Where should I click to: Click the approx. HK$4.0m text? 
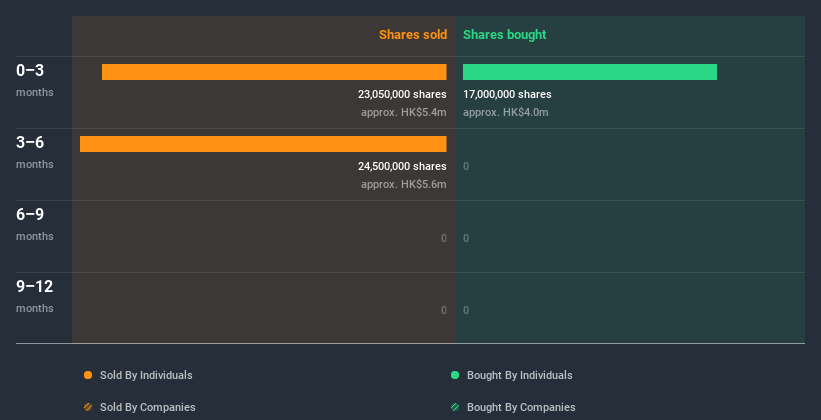506,112
